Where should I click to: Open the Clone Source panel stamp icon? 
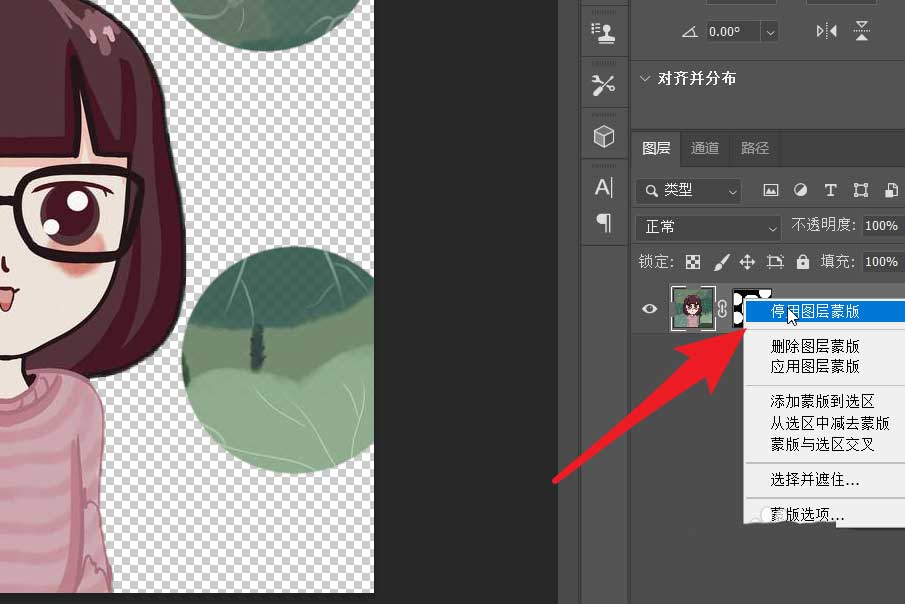tap(604, 33)
